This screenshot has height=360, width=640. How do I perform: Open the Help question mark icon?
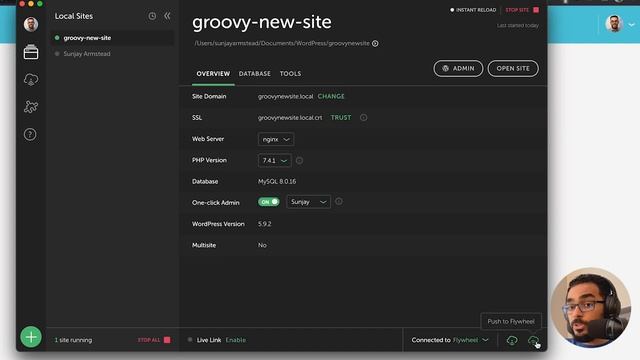tap(30, 134)
